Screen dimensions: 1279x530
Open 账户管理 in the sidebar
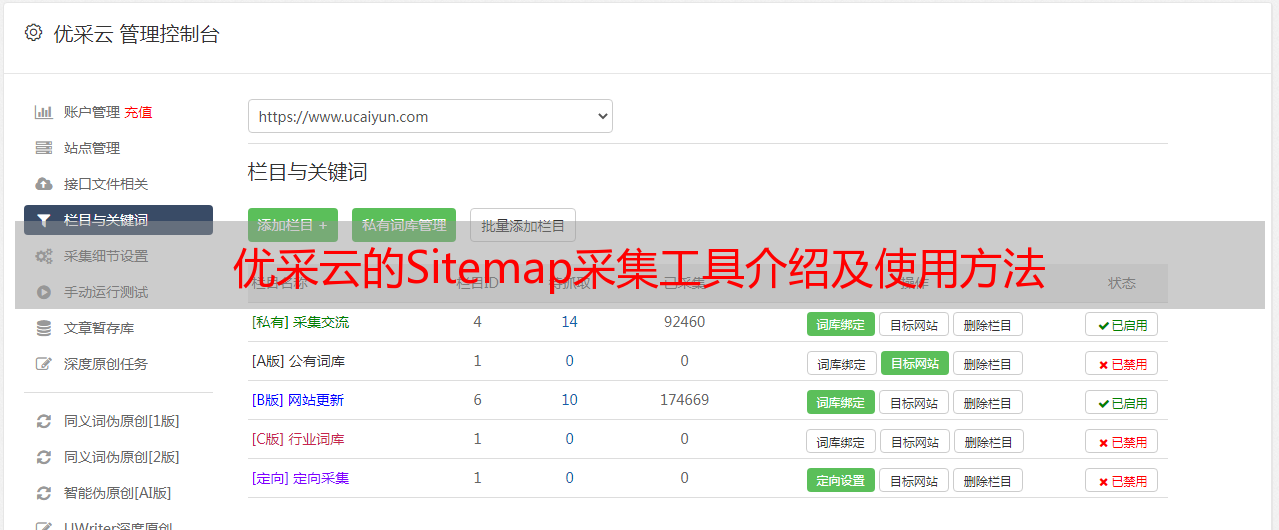pos(92,112)
